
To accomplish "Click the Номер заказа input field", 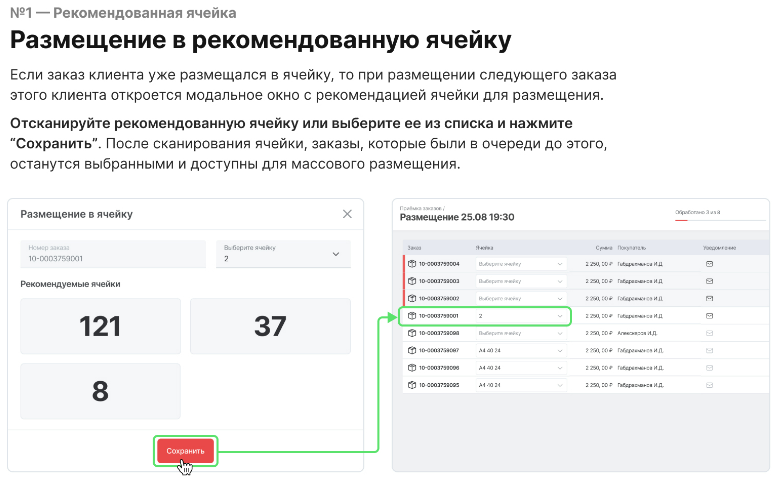I will [113, 254].
